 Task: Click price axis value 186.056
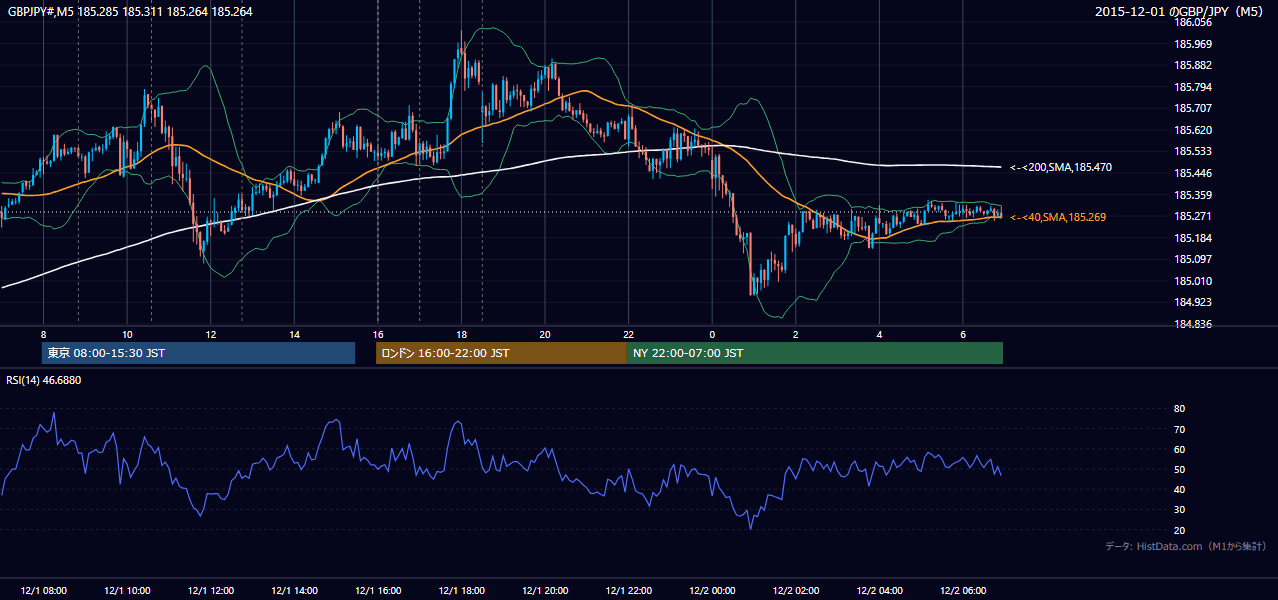tap(1194, 22)
